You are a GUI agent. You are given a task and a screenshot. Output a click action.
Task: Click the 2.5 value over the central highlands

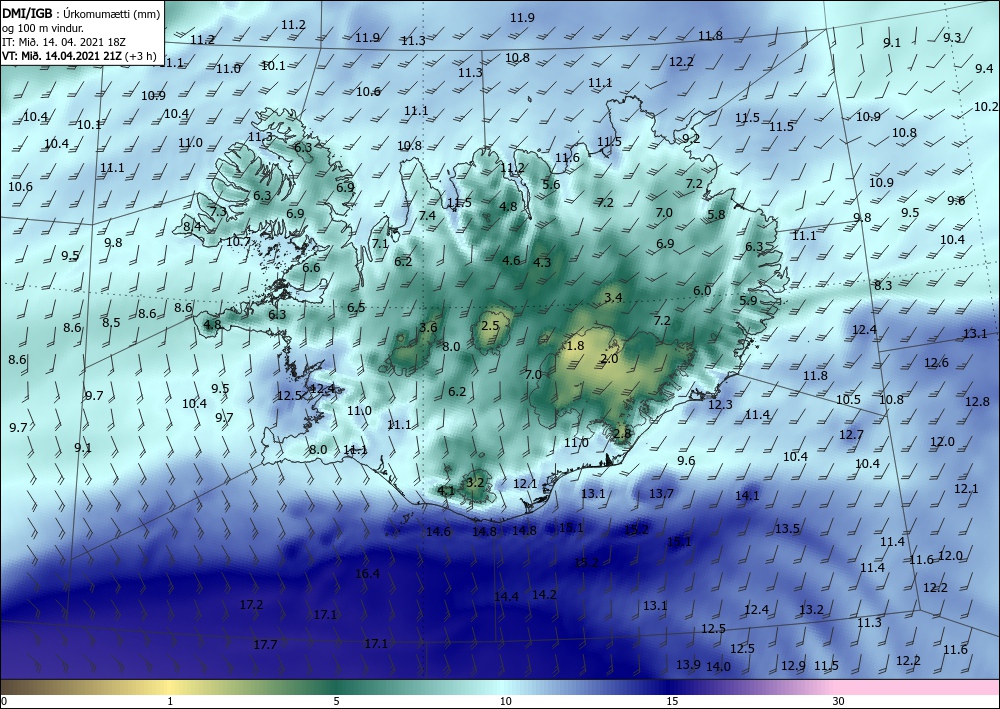490,326
